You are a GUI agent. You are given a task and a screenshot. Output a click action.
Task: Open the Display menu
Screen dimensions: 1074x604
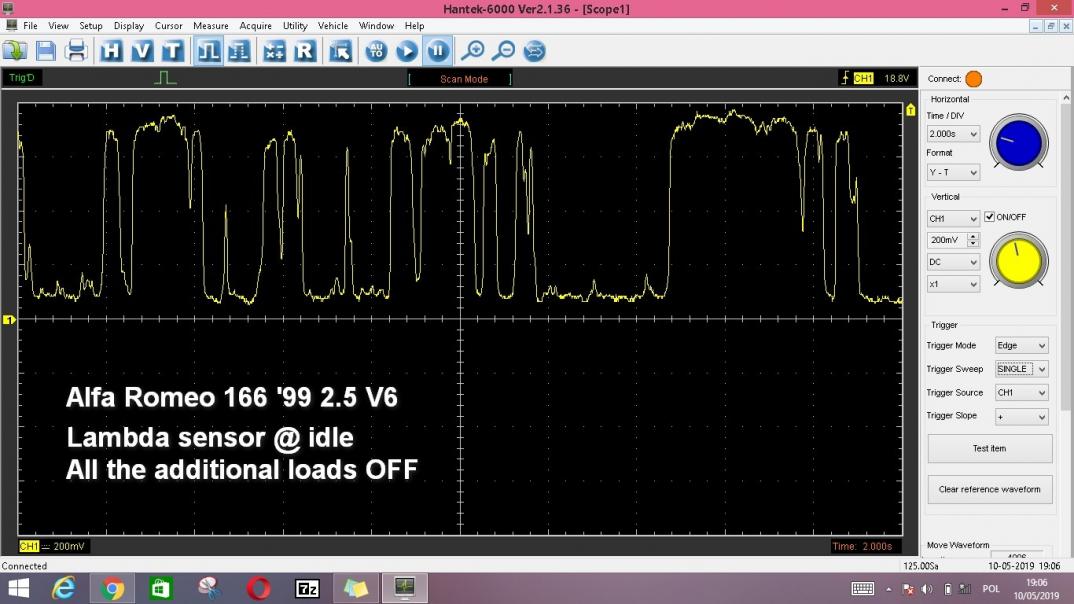tap(129, 25)
